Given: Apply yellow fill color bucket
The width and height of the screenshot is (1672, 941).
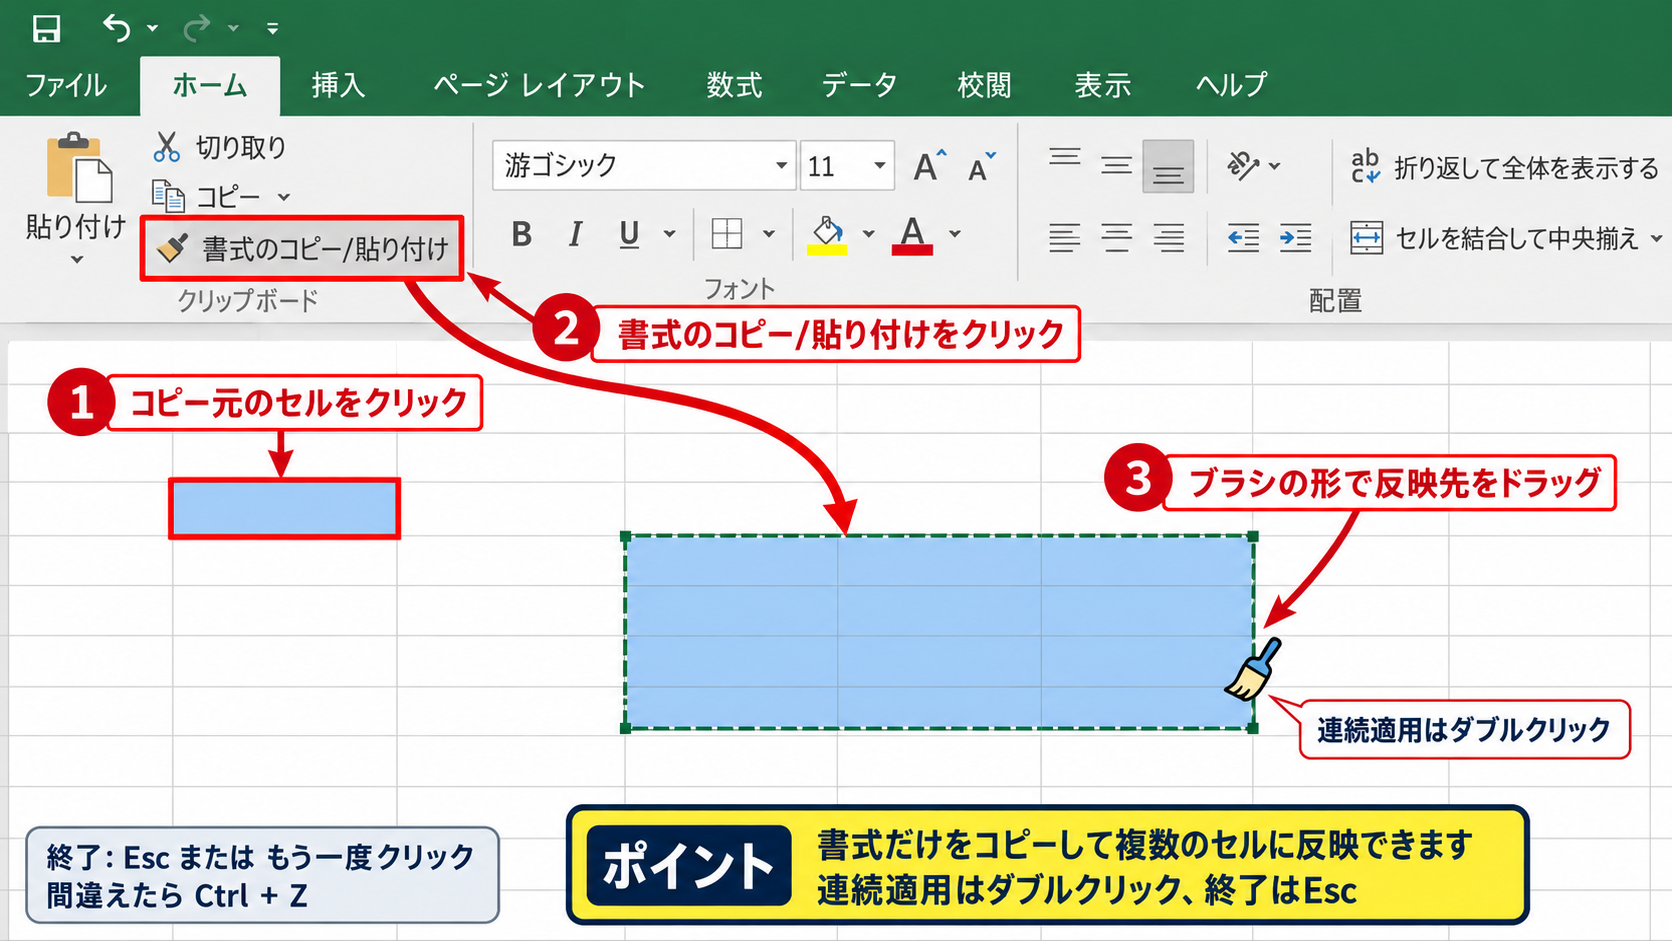Looking at the screenshot, I should 827,236.
